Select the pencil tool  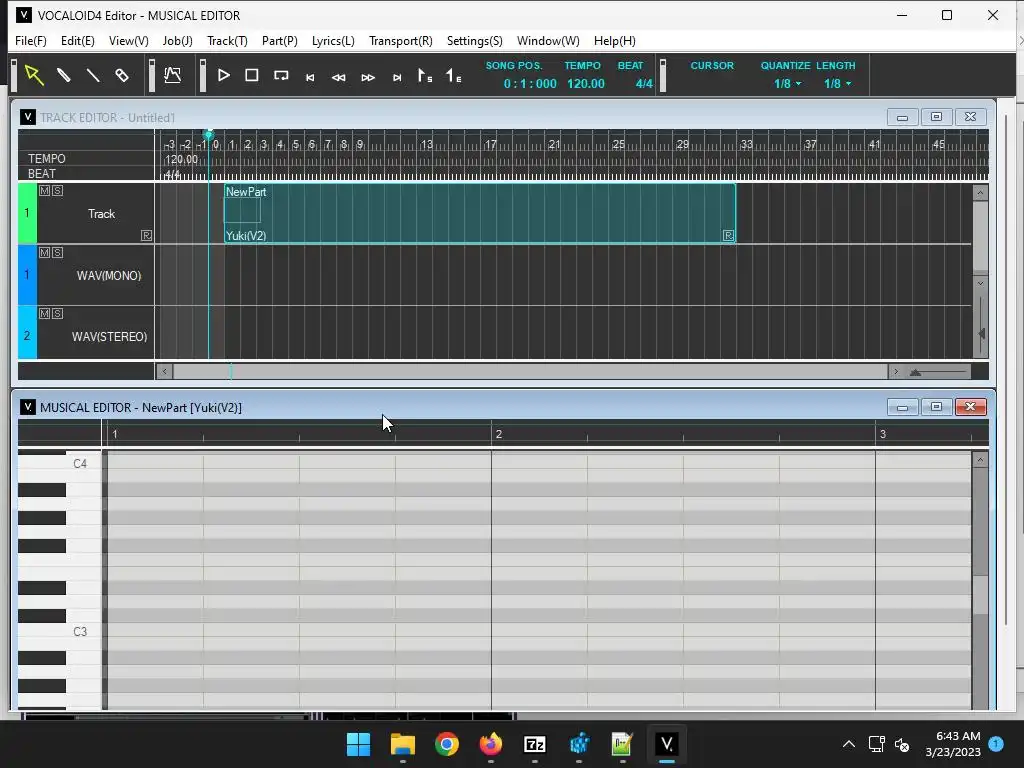coord(63,76)
